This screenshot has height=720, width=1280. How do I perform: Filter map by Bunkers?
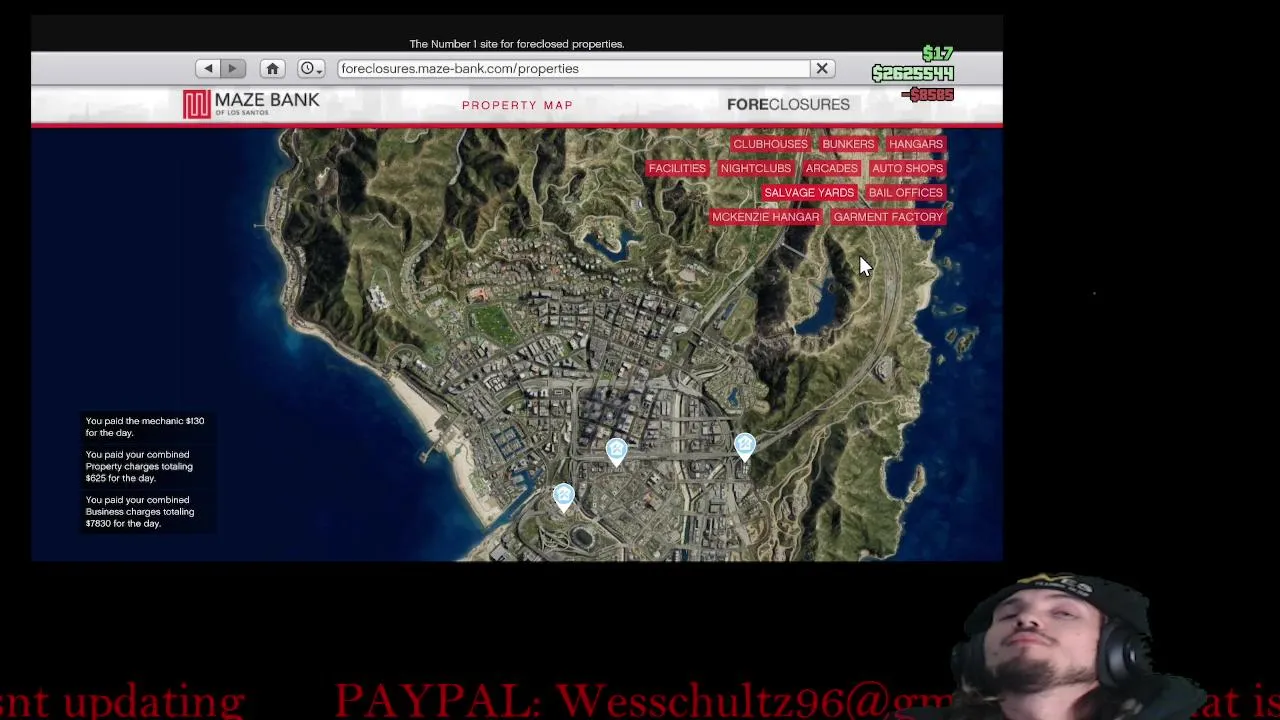[x=848, y=144]
